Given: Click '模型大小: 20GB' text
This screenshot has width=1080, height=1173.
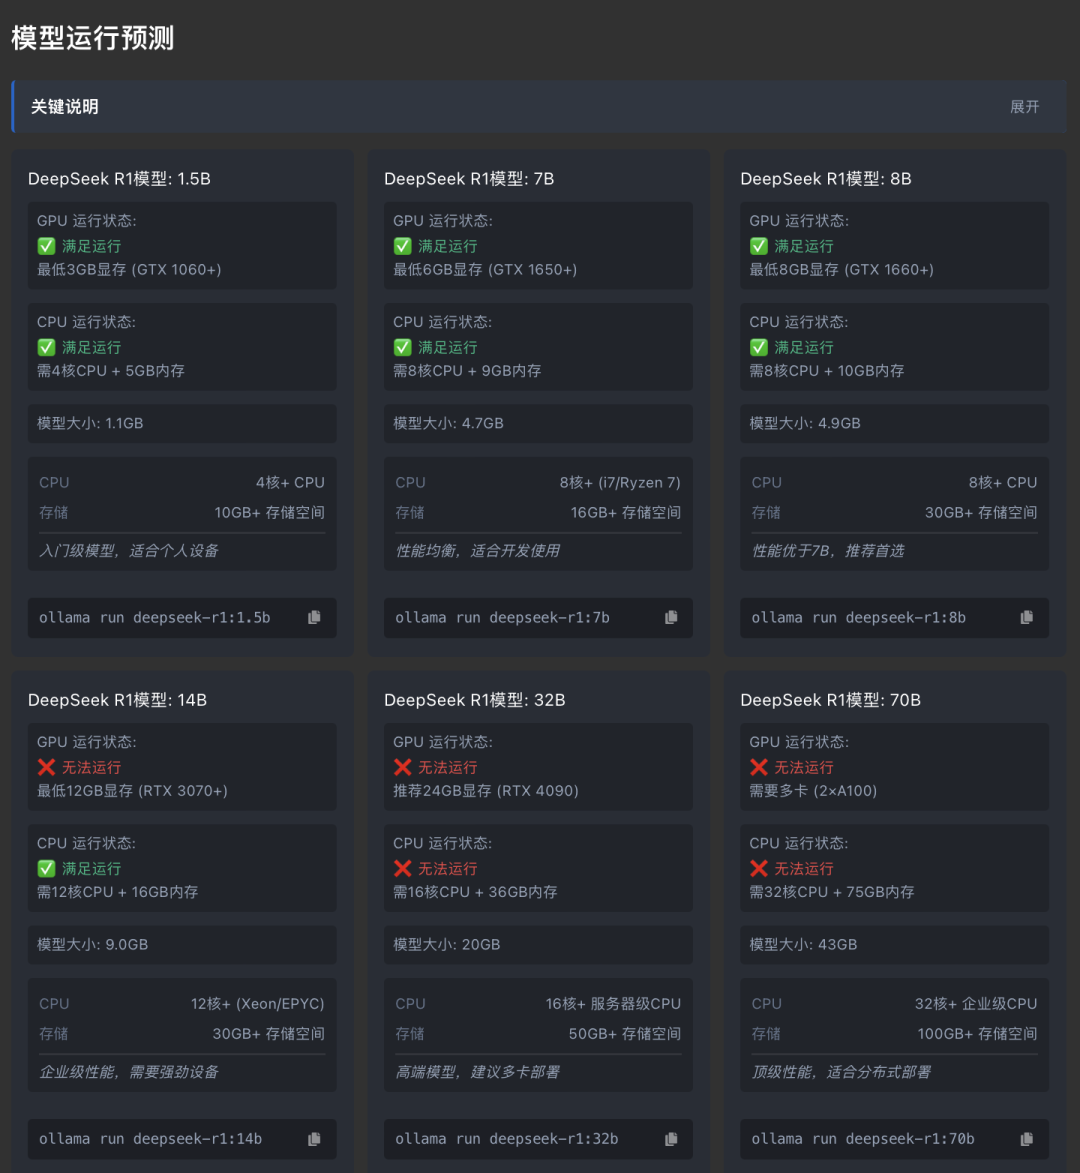Looking at the screenshot, I should pos(447,945).
